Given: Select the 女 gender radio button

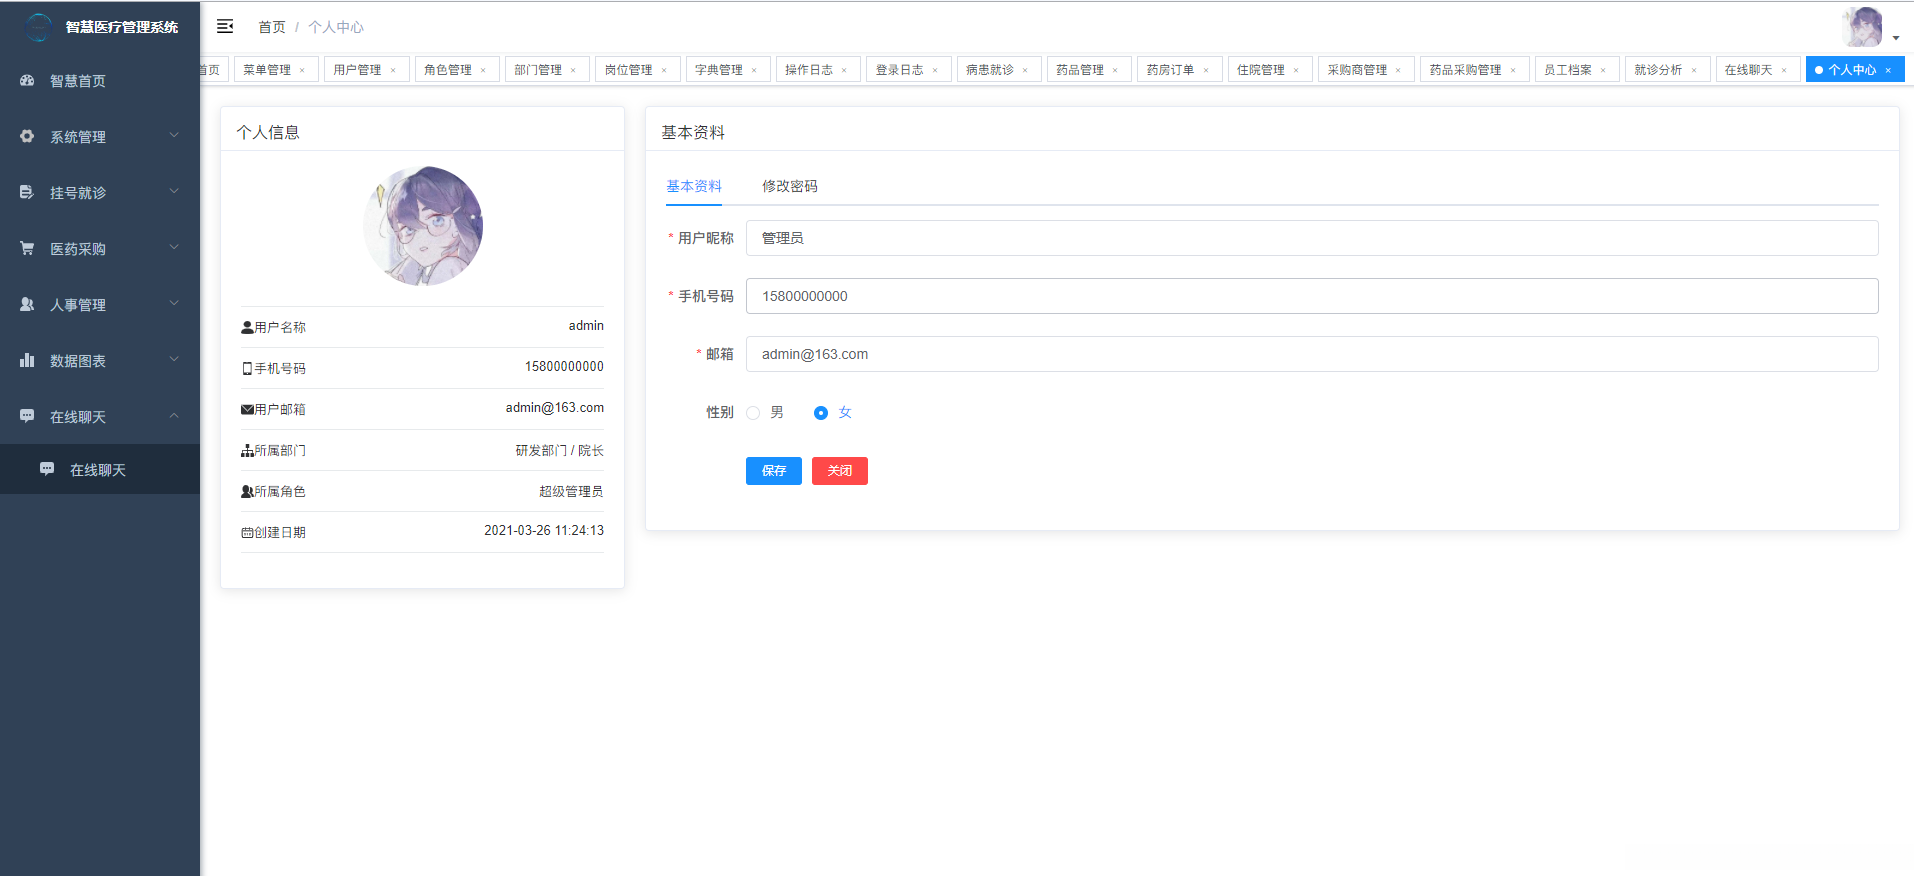Looking at the screenshot, I should [x=821, y=413].
